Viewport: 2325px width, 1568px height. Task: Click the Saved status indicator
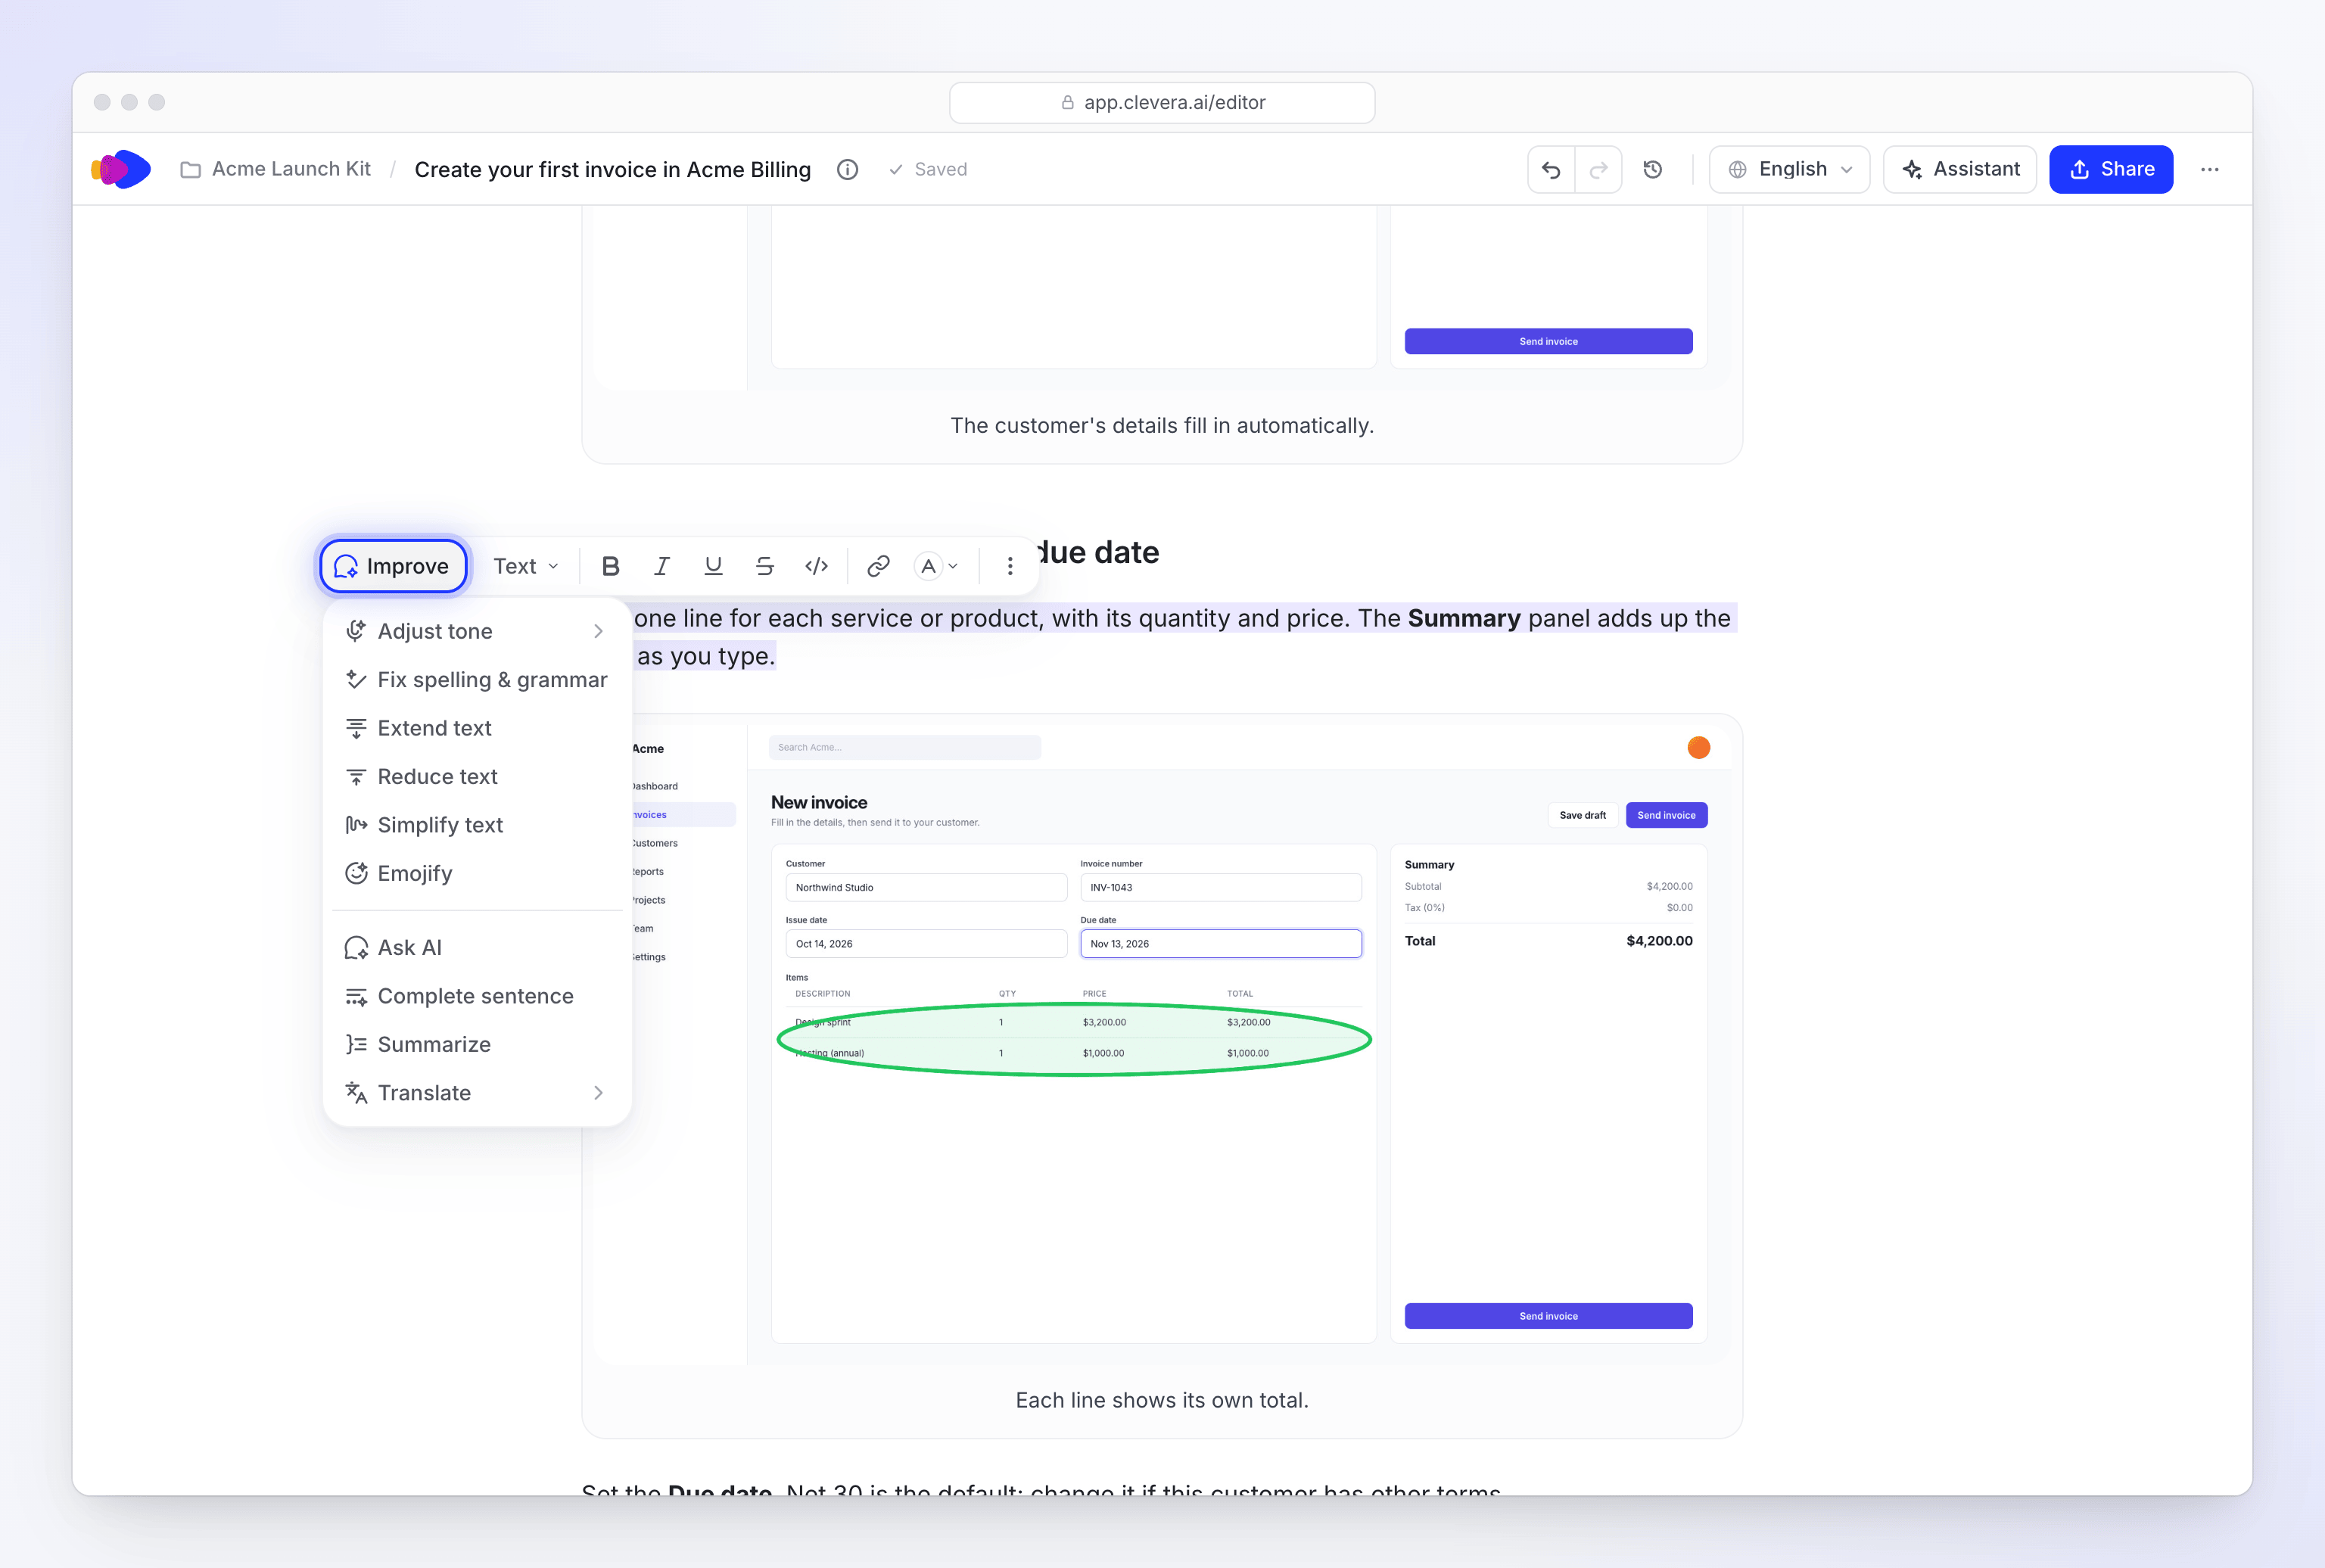(928, 169)
